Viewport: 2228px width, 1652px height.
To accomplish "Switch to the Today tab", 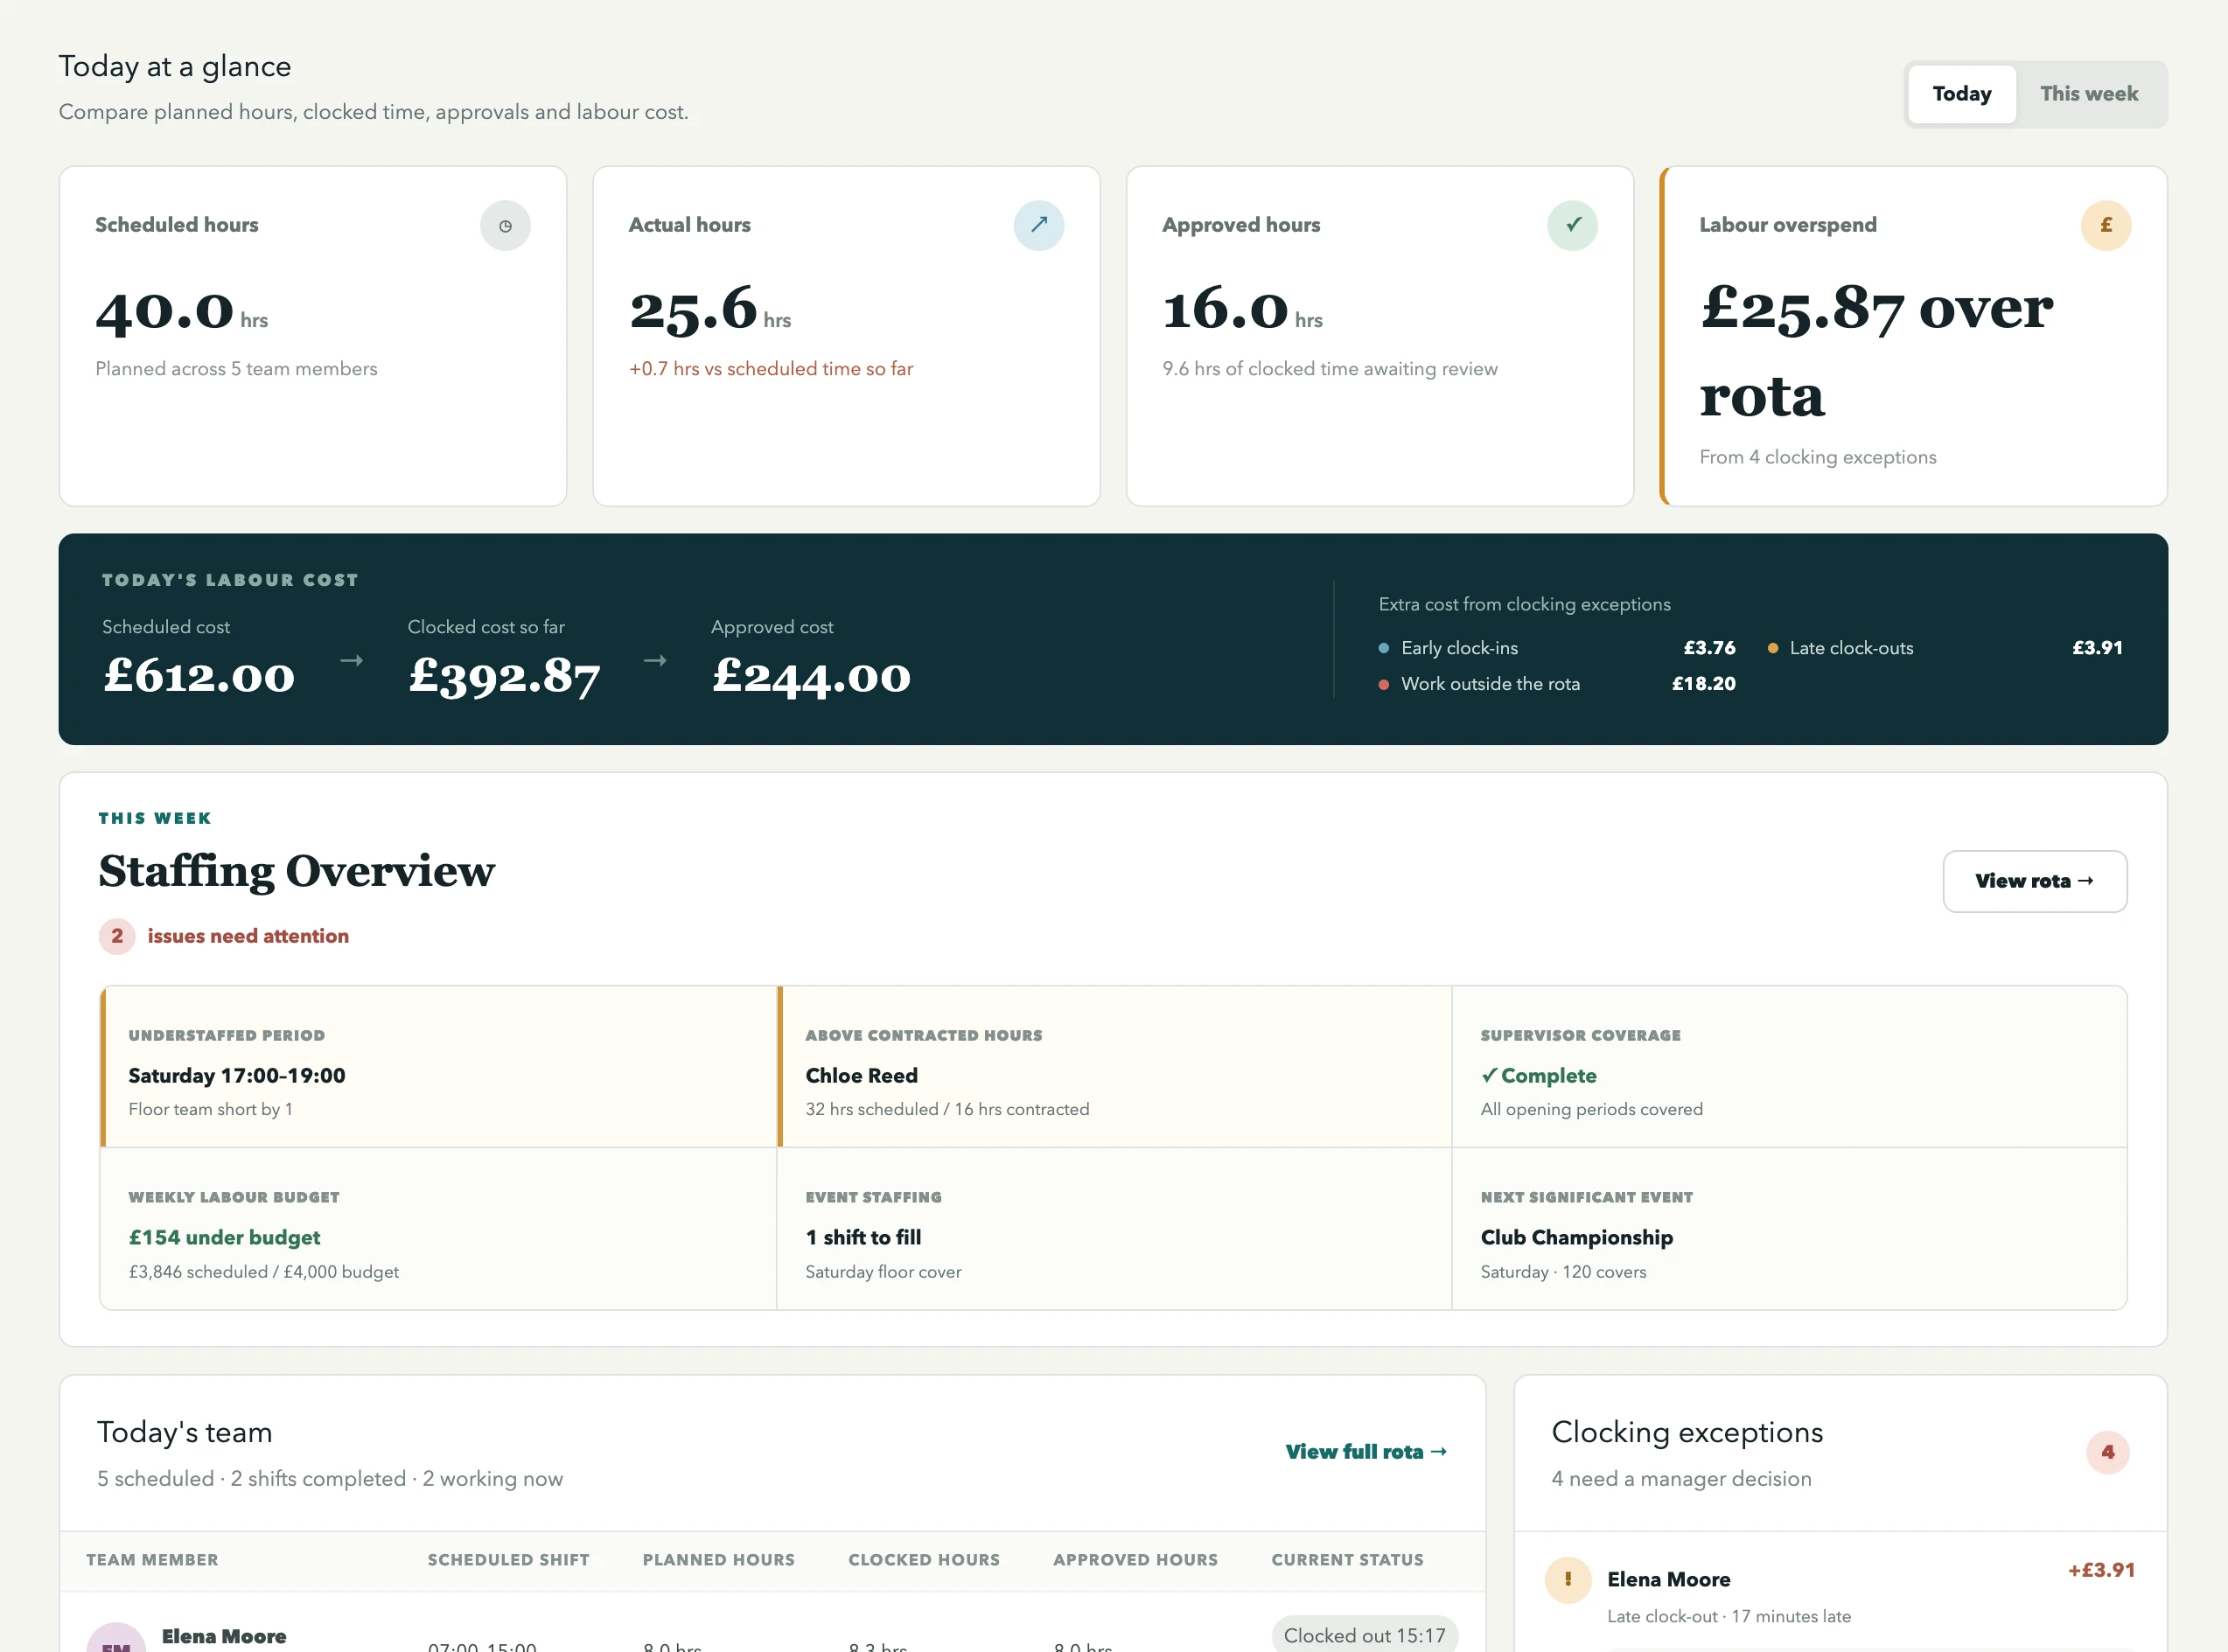I will point(1962,94).
